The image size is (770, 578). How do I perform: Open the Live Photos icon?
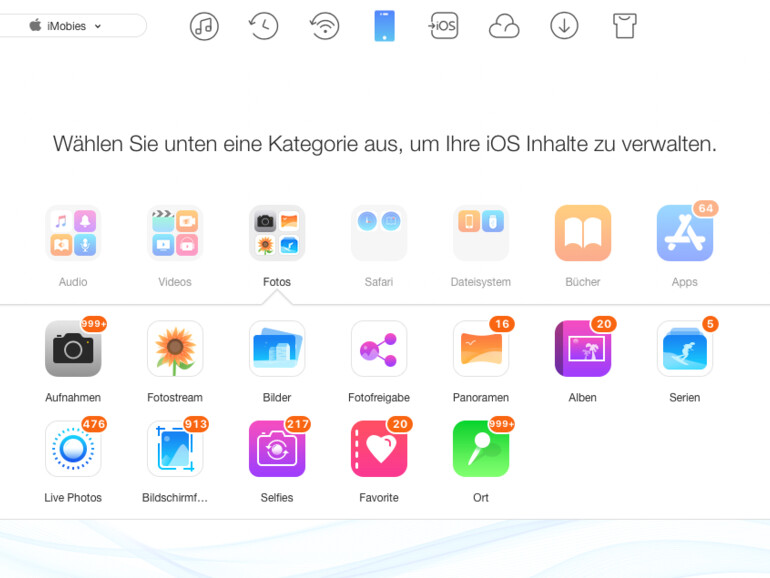(73, 449)
